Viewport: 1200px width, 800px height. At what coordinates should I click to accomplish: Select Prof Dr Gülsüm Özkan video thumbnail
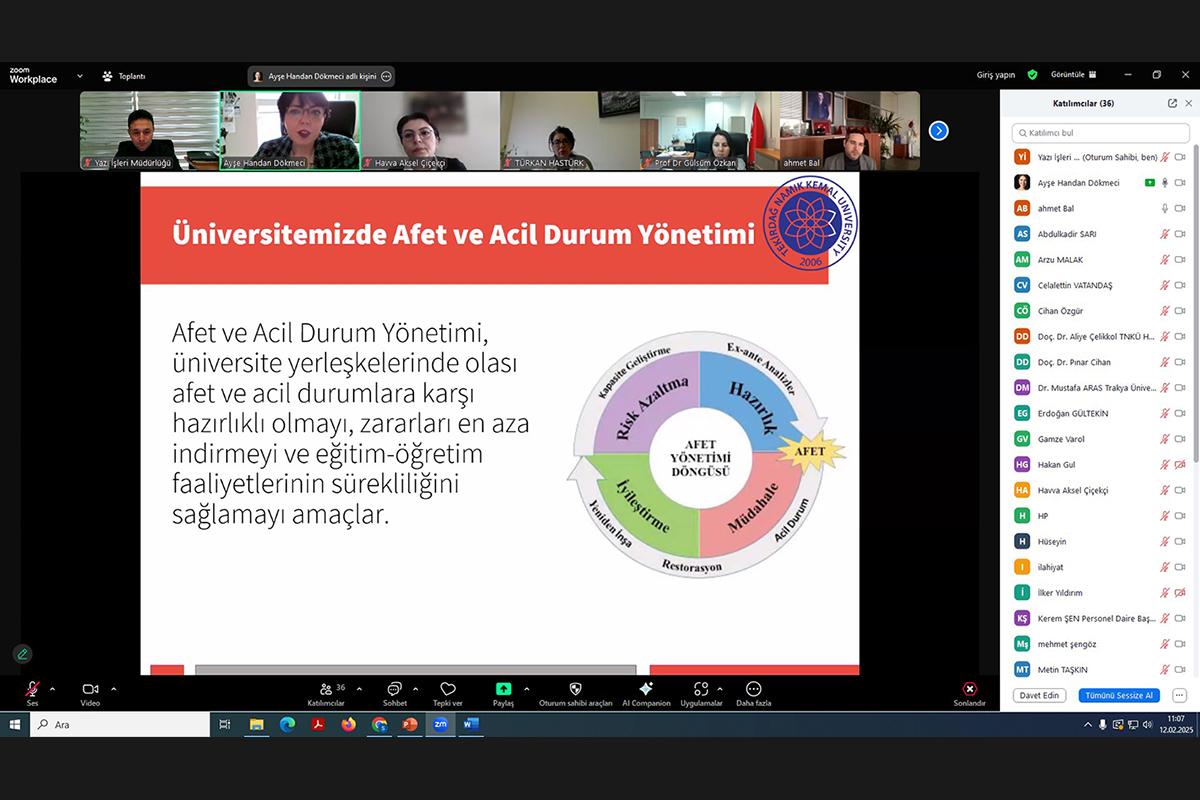(x=709, y=130)
